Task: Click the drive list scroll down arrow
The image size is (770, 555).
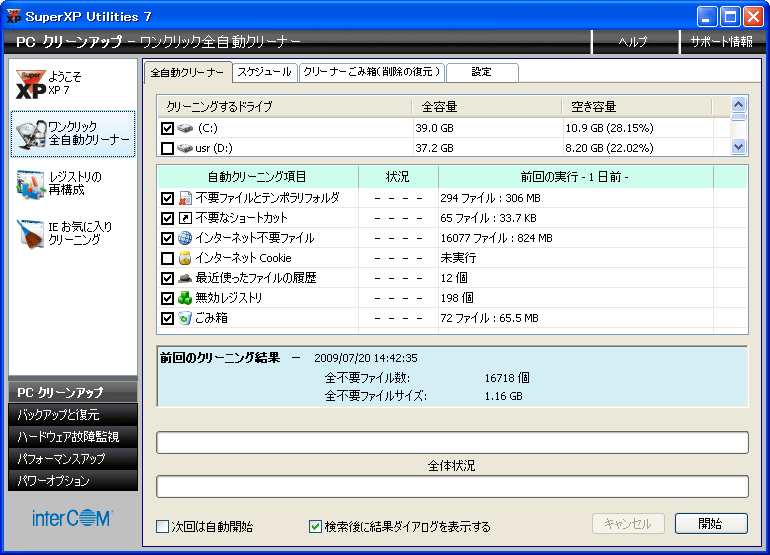Action: (738, 146)
